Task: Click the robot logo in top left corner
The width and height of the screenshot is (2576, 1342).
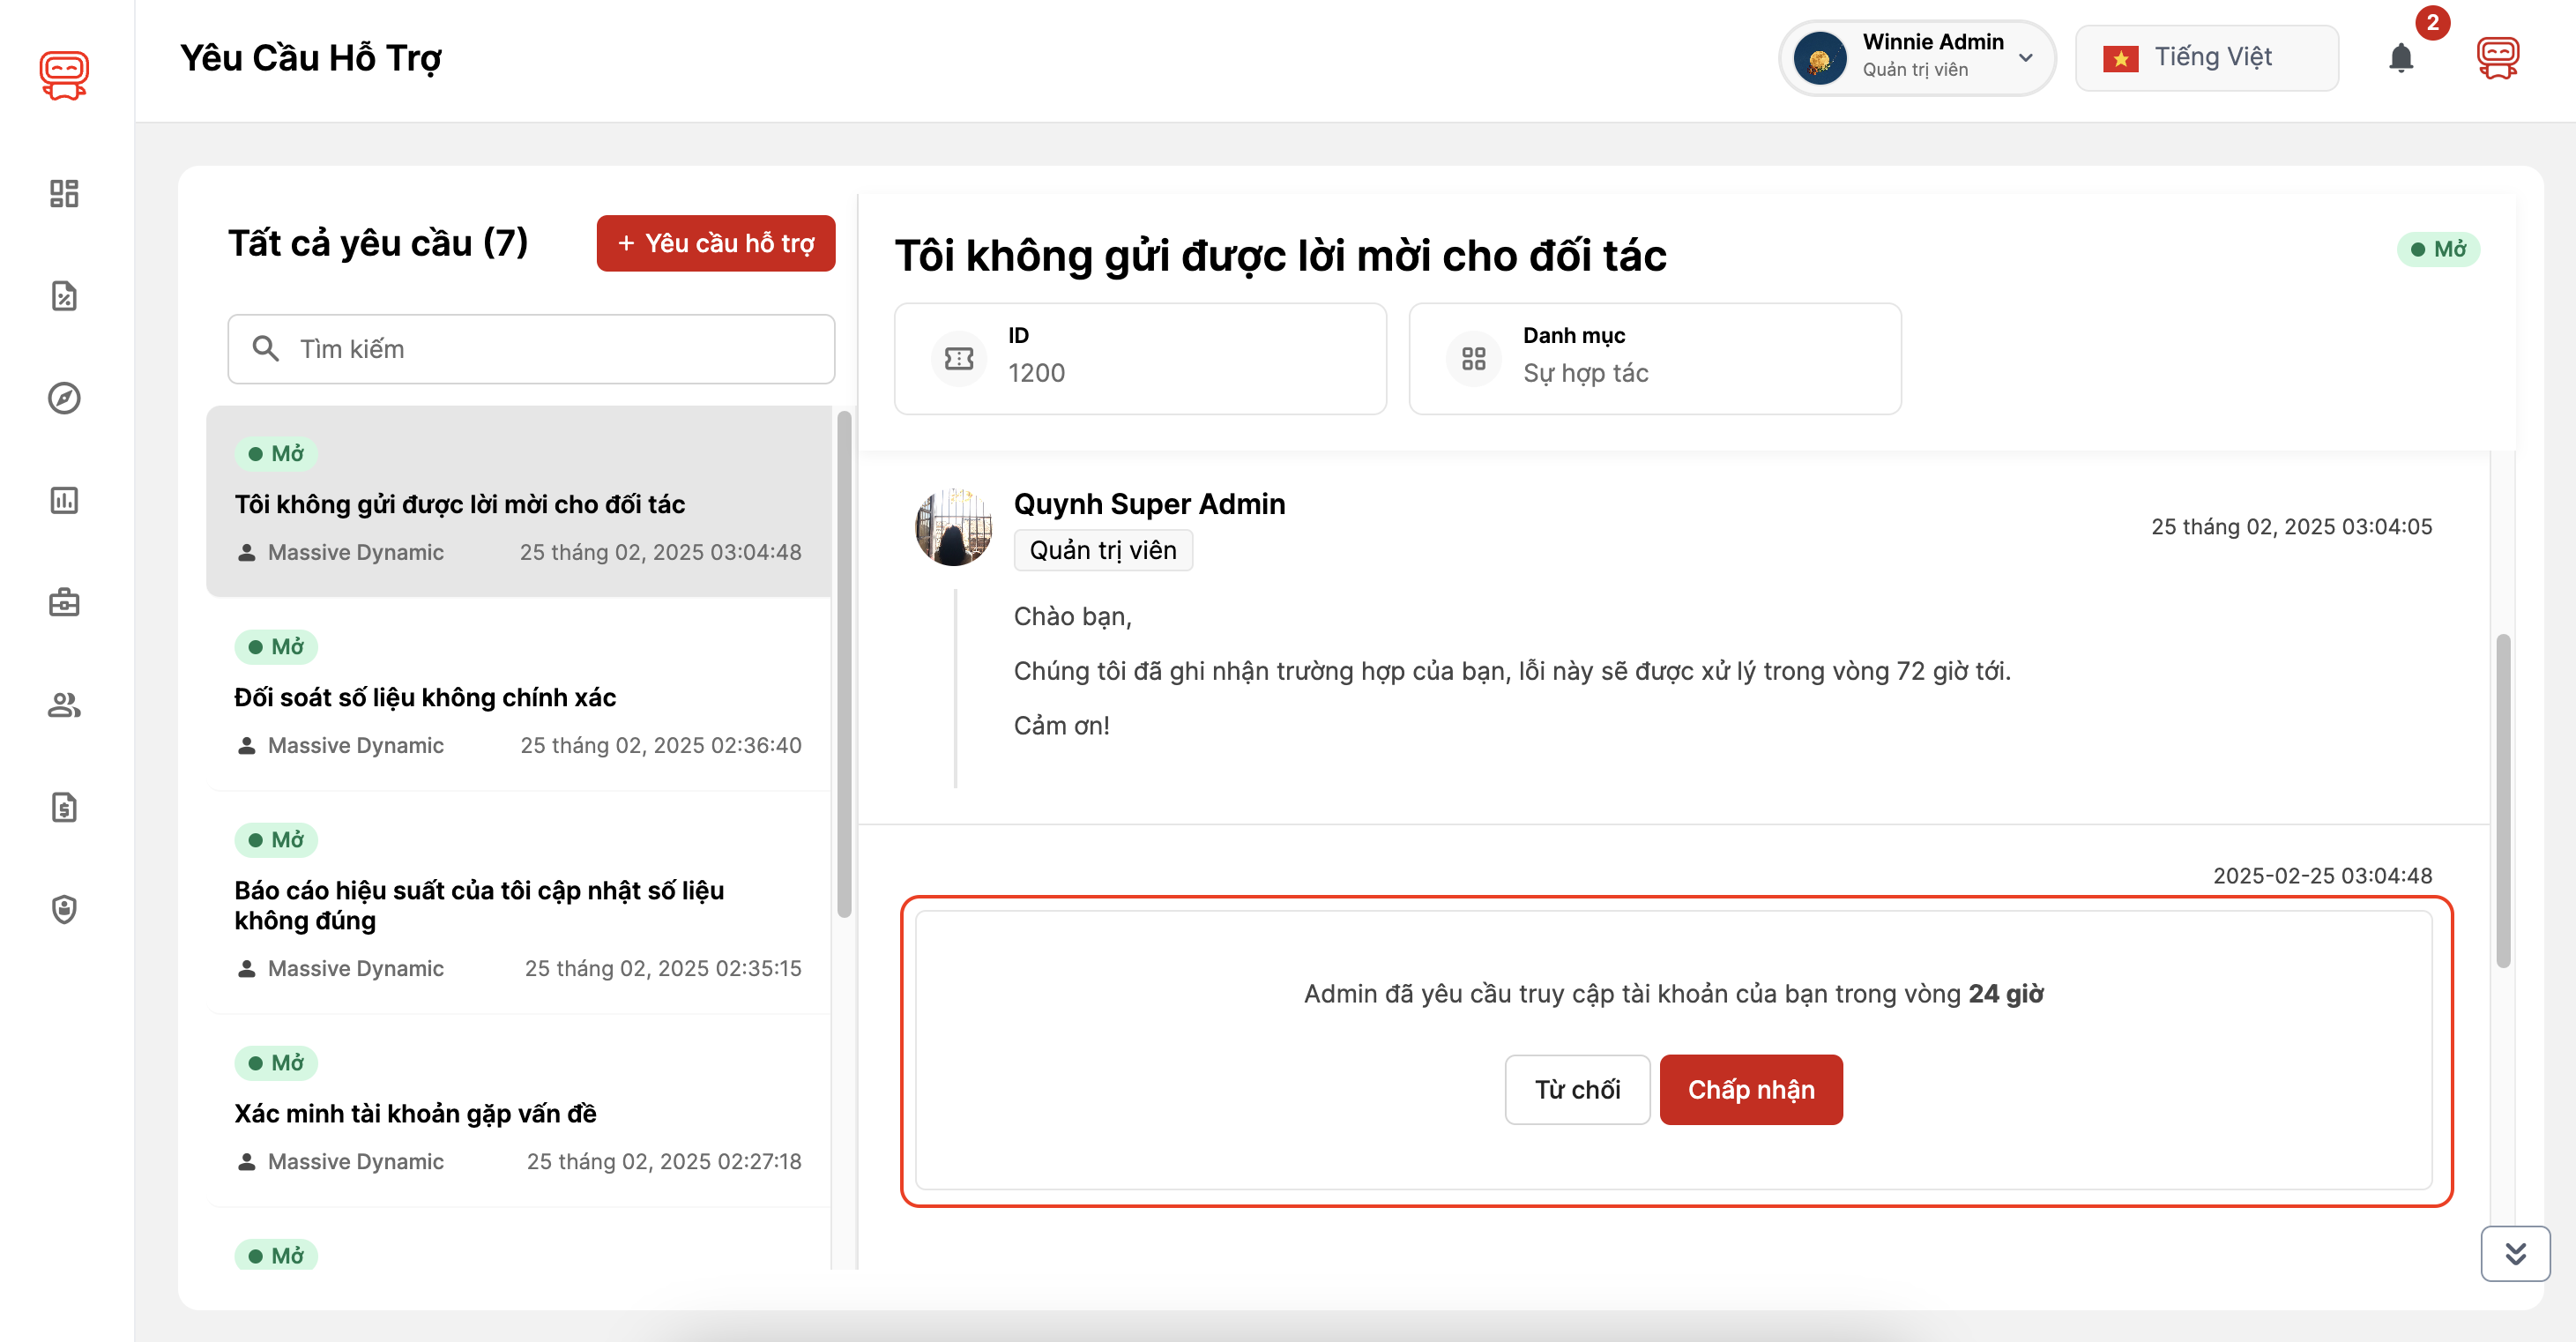Action: 63,72
